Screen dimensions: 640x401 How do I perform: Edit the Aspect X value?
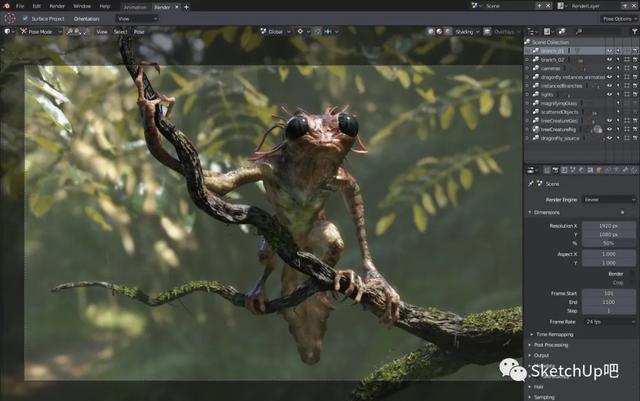point(609,254)
